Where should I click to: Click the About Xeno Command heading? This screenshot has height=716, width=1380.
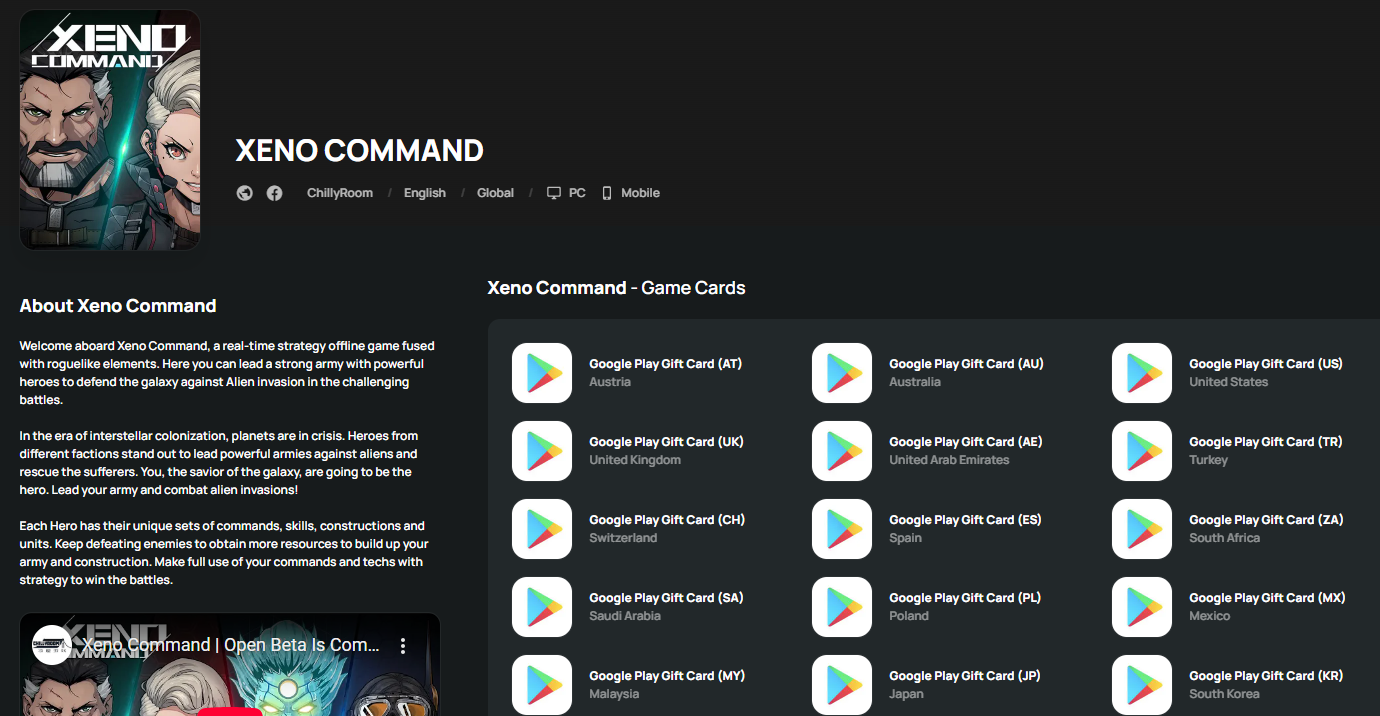pos(118,306)
